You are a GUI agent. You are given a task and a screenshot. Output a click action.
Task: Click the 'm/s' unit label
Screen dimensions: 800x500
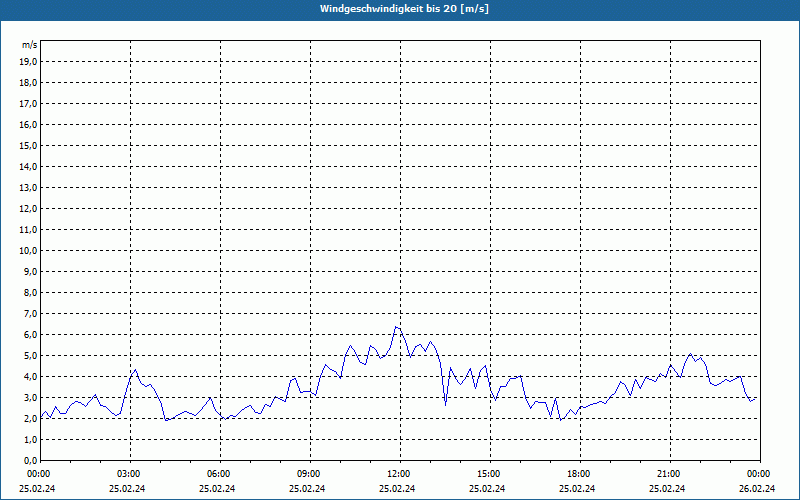click(29, 45)
